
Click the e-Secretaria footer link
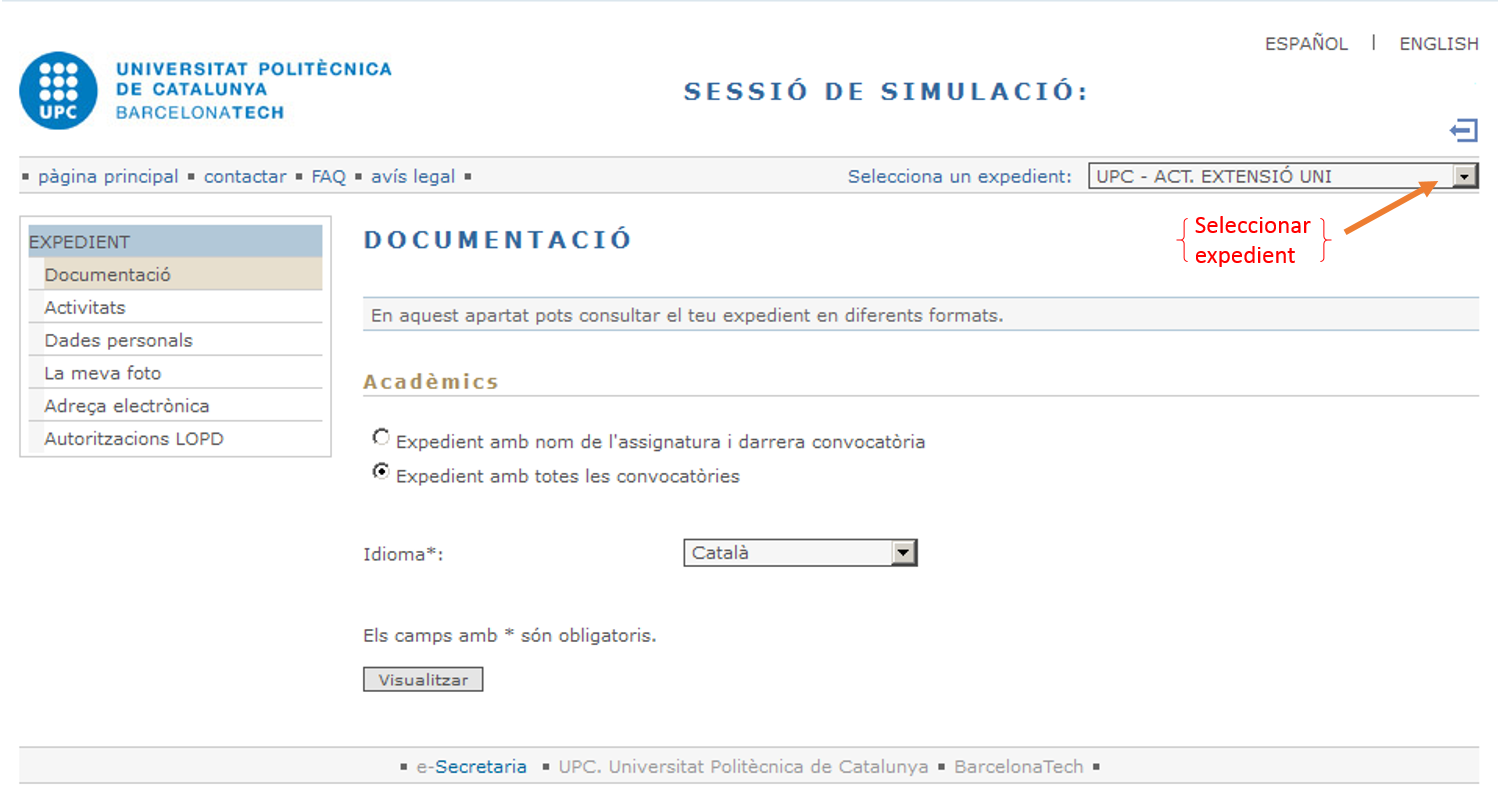click(x=472, y=768)
